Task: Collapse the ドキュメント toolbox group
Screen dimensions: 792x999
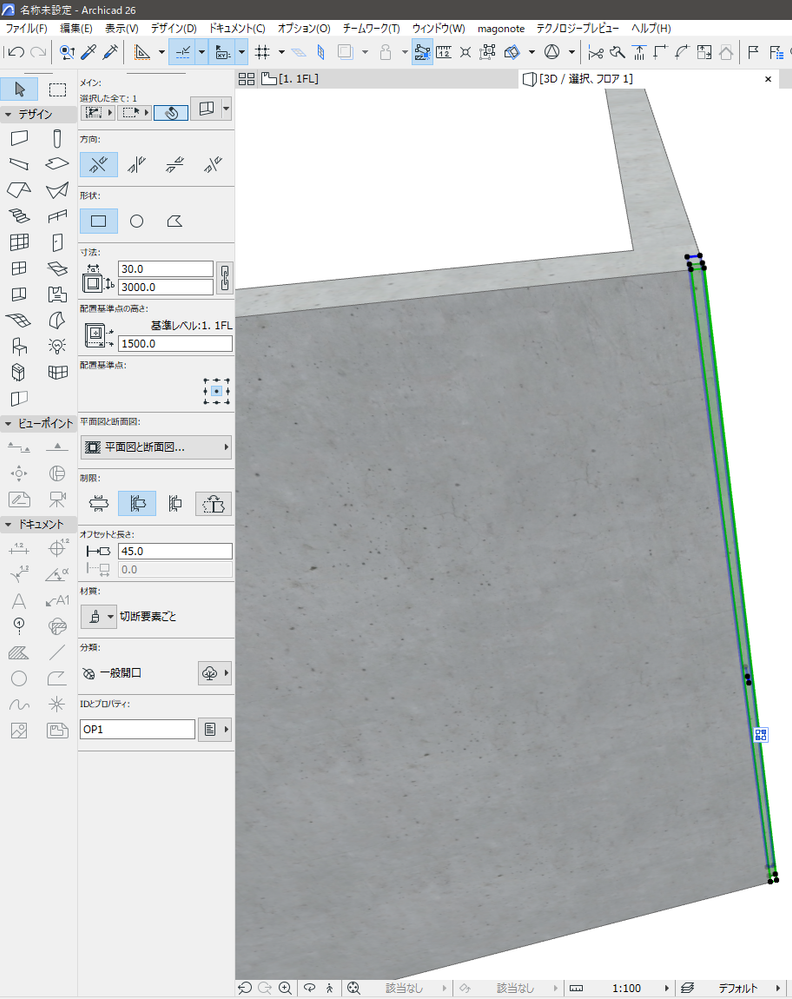Action: (8, 524)
